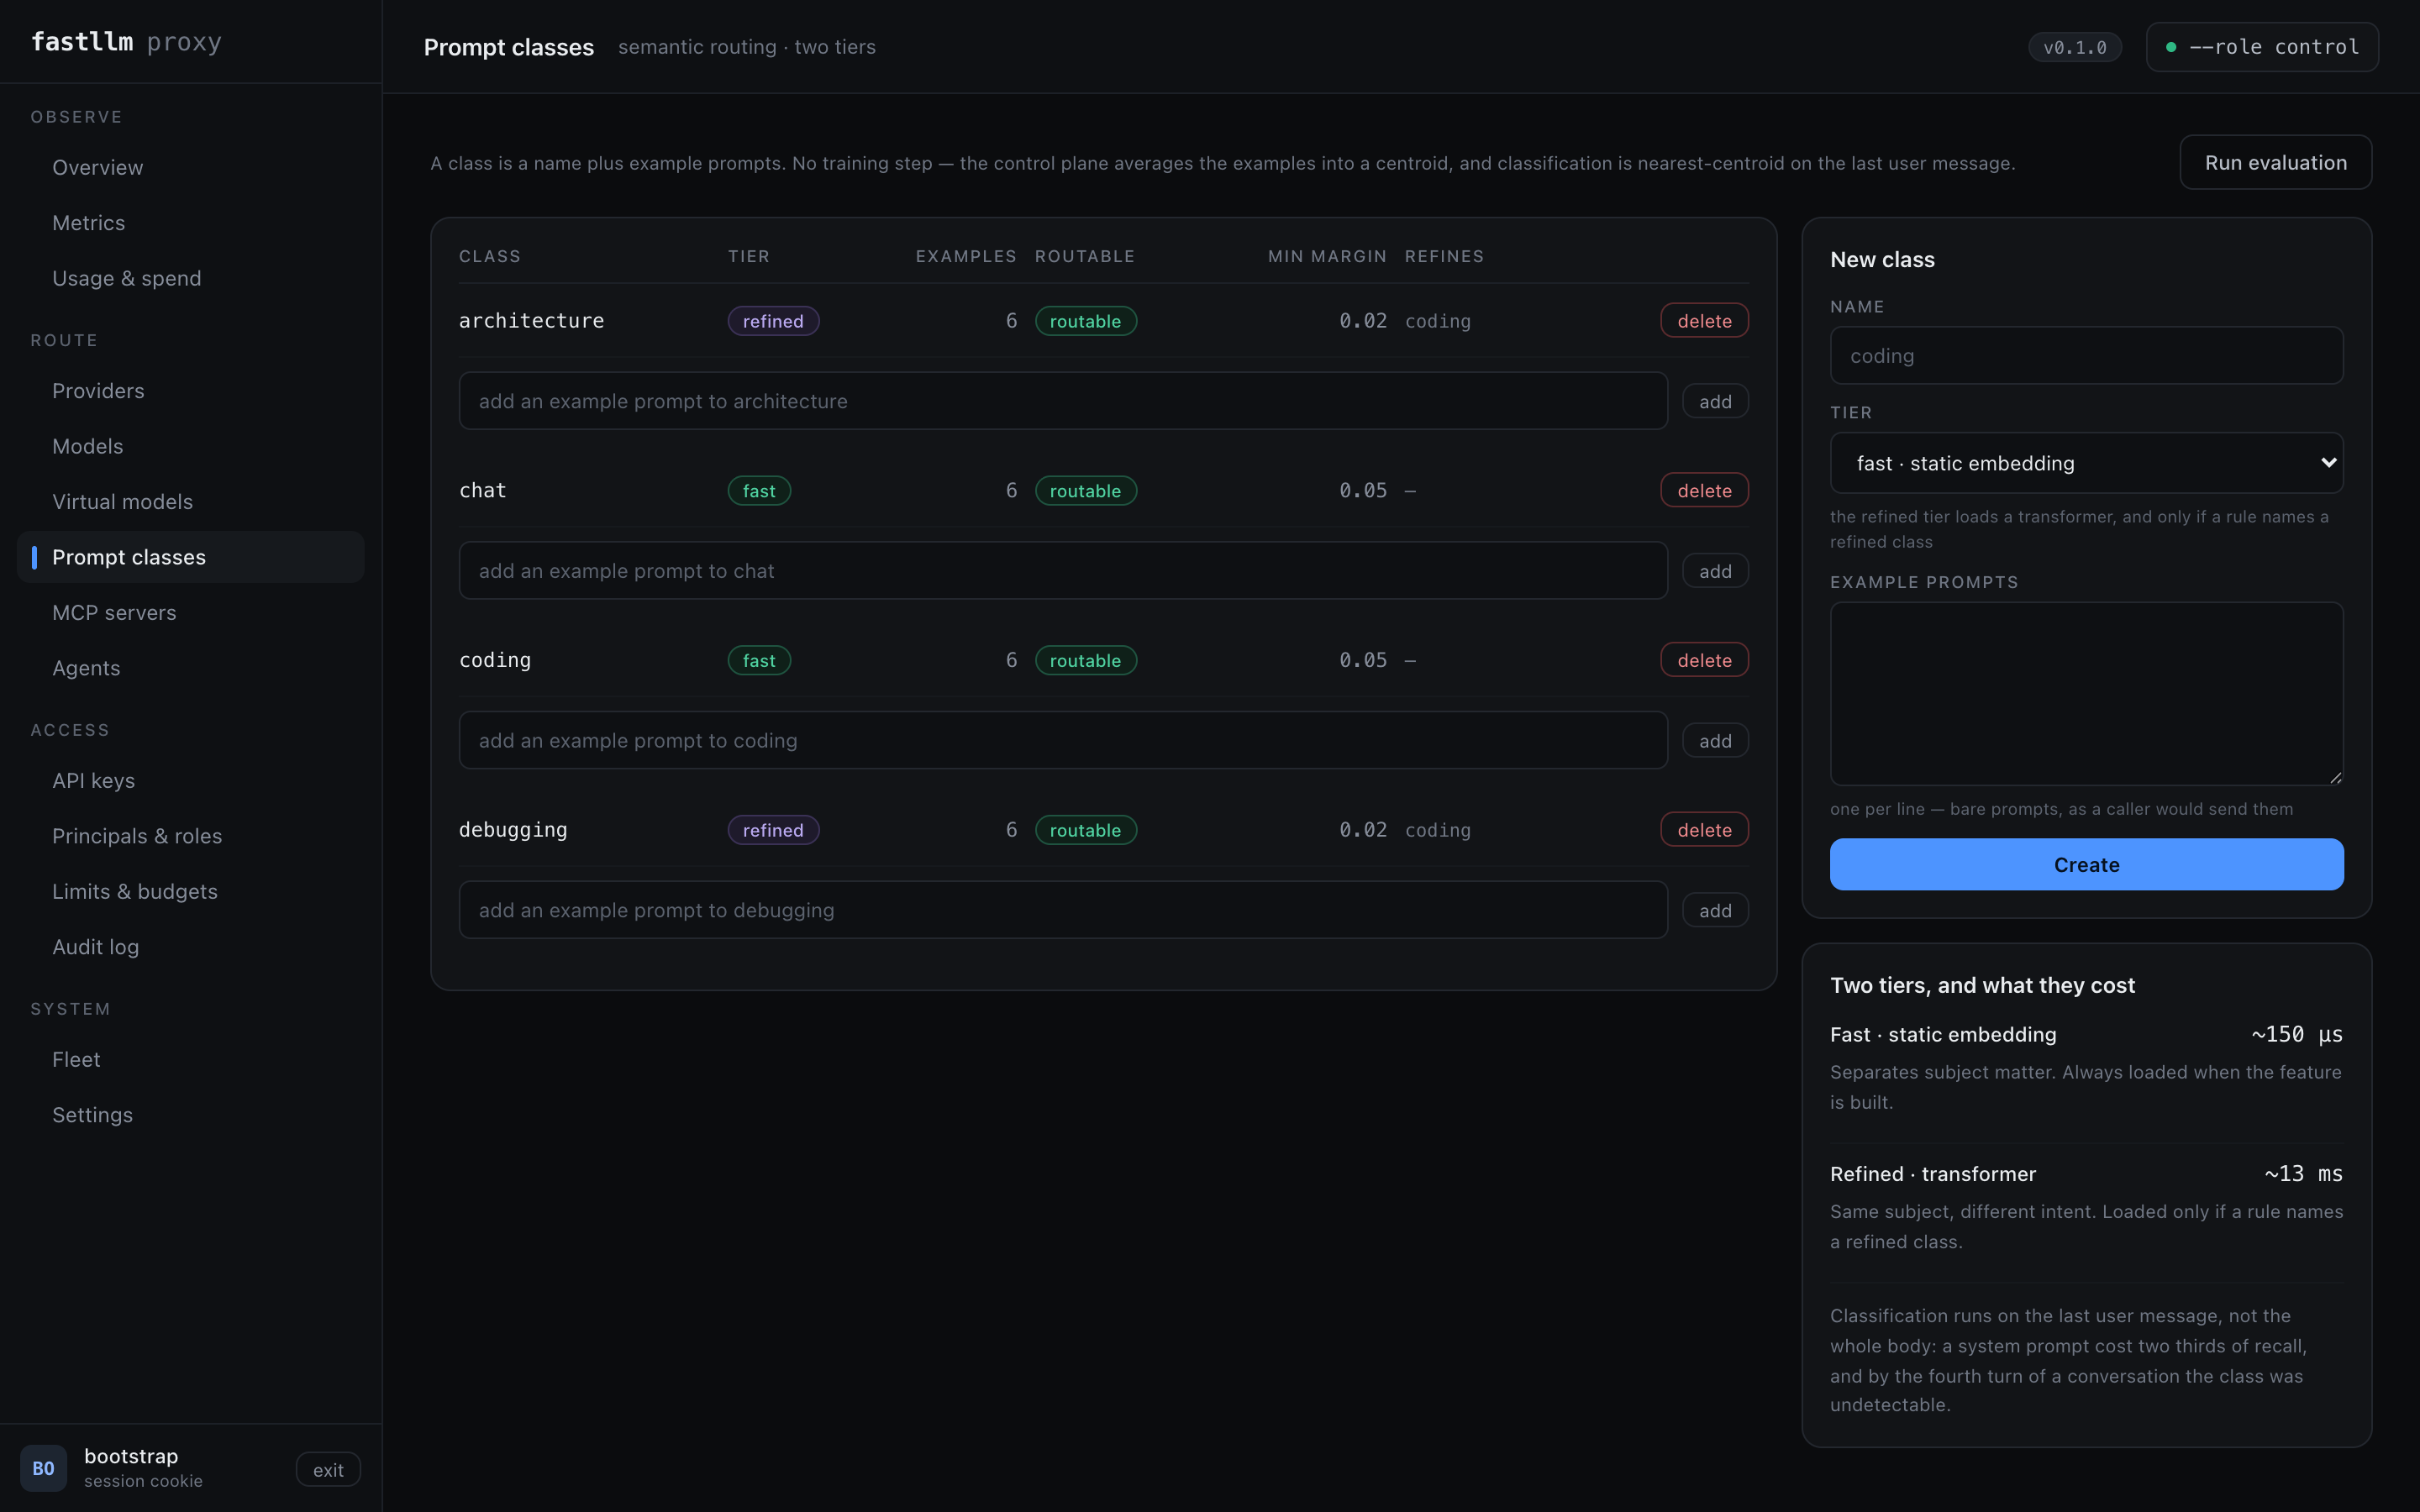2420x1512 pixels.
Task: Add example to coding class
Action: click(x=1715, y=740)
